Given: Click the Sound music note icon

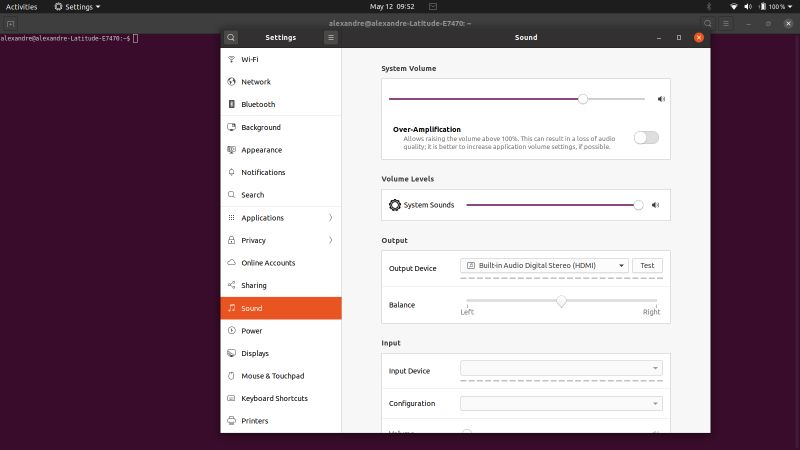Looking at the screenshot, I should point(232,308).
